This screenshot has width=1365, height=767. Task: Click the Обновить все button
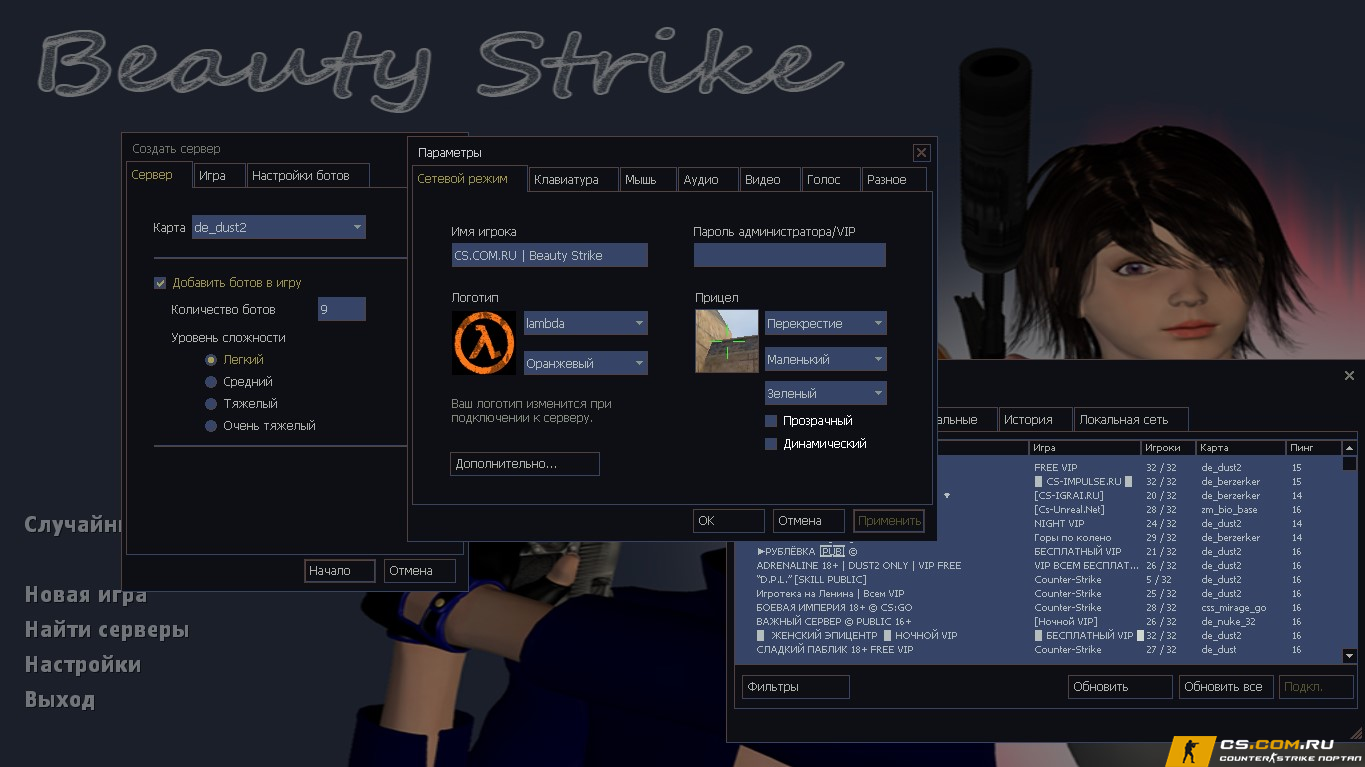tap(1226, 687)
